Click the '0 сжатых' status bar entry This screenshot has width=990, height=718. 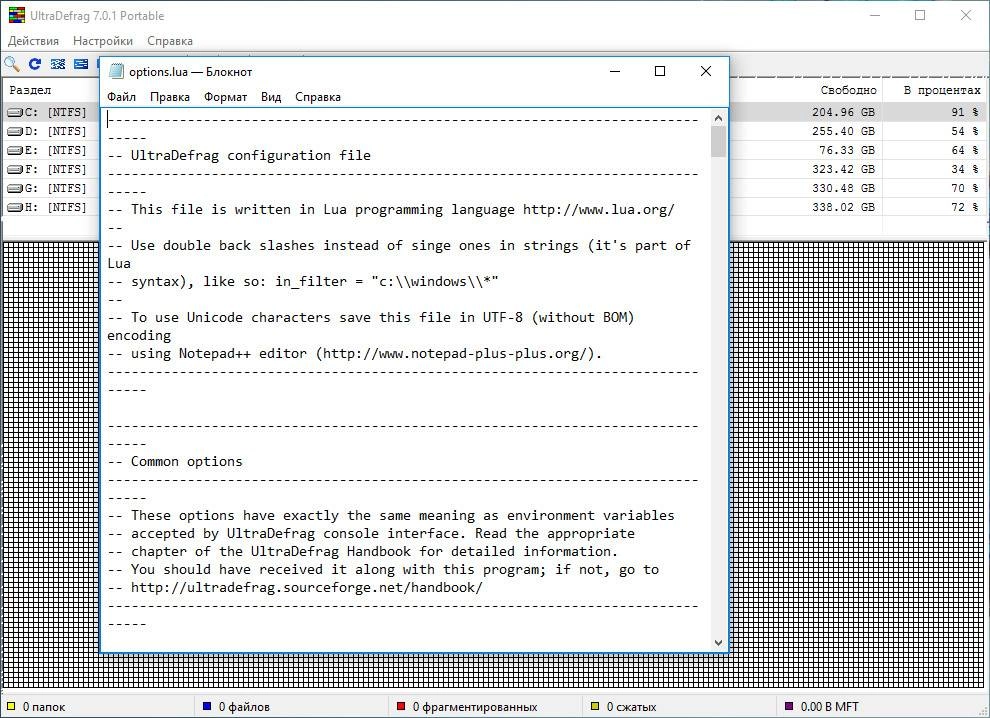[631, 707]
